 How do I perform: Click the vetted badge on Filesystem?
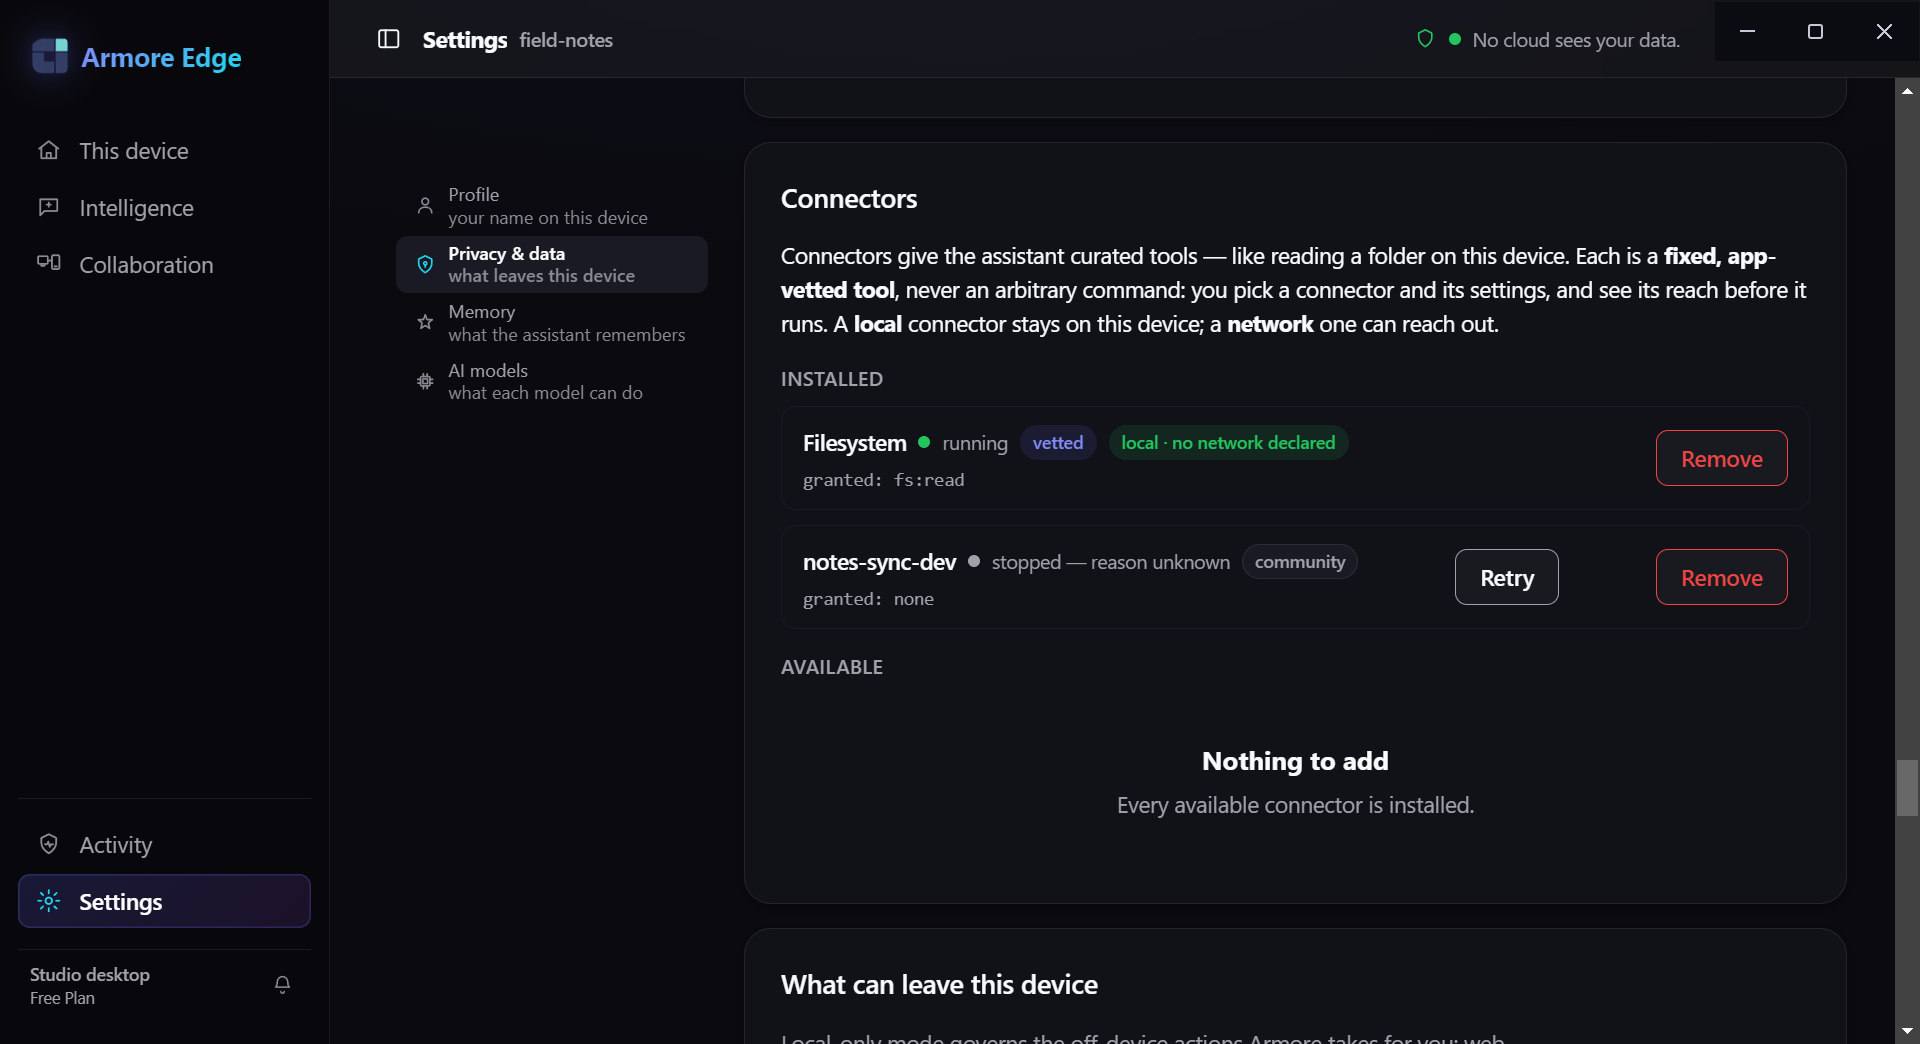point(1058,442)
